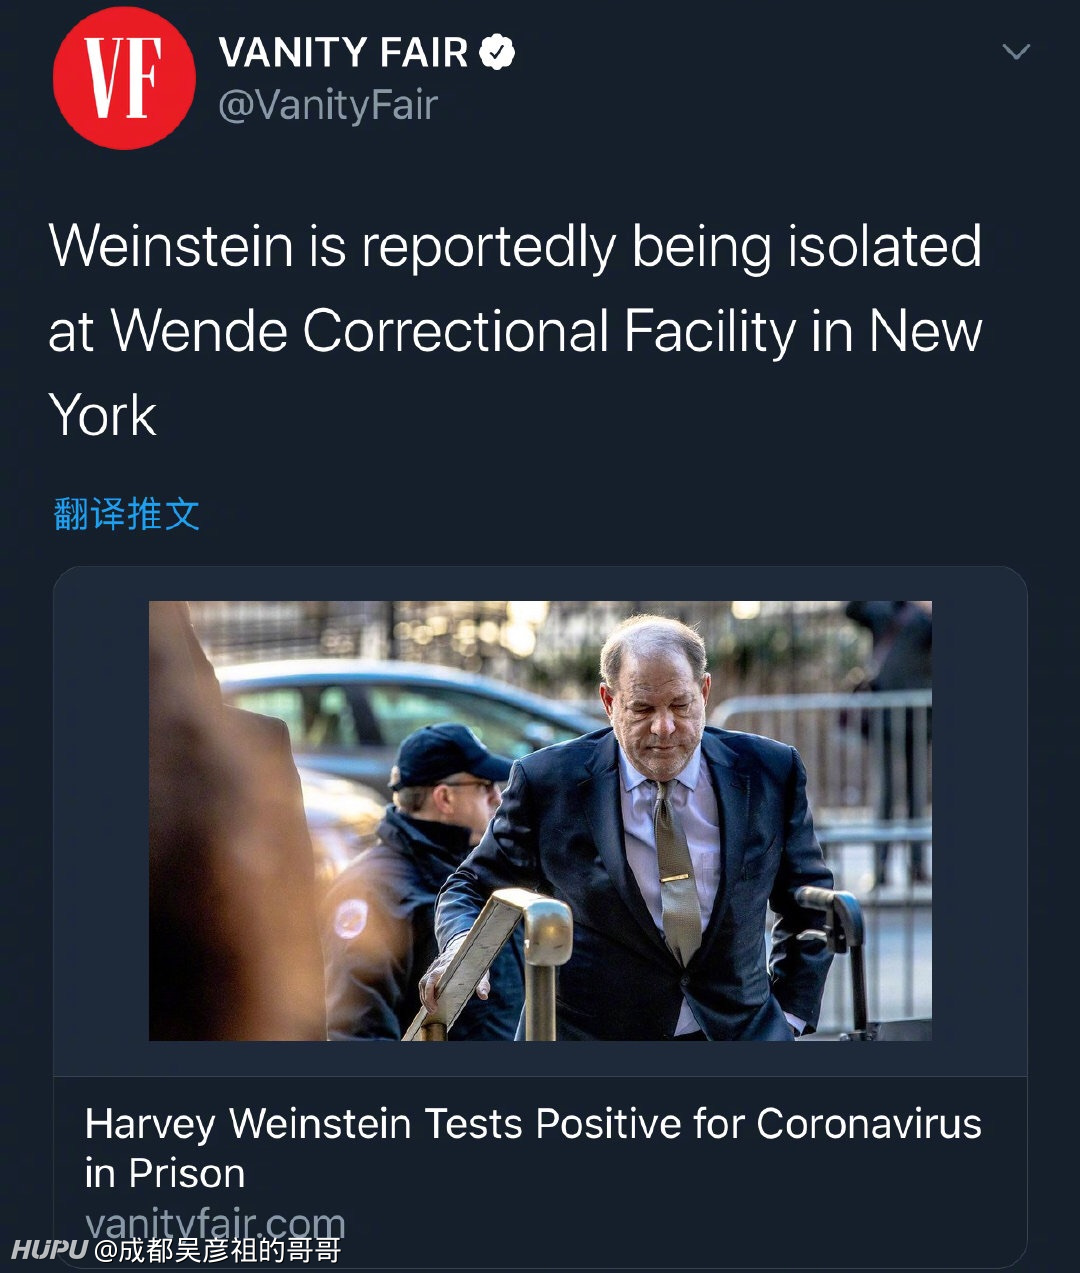This screenshot has height=1273, width=1080.
Task: Click 'Wende Correctional Facility' in the tweet
Action: click(x=454, y=331)
